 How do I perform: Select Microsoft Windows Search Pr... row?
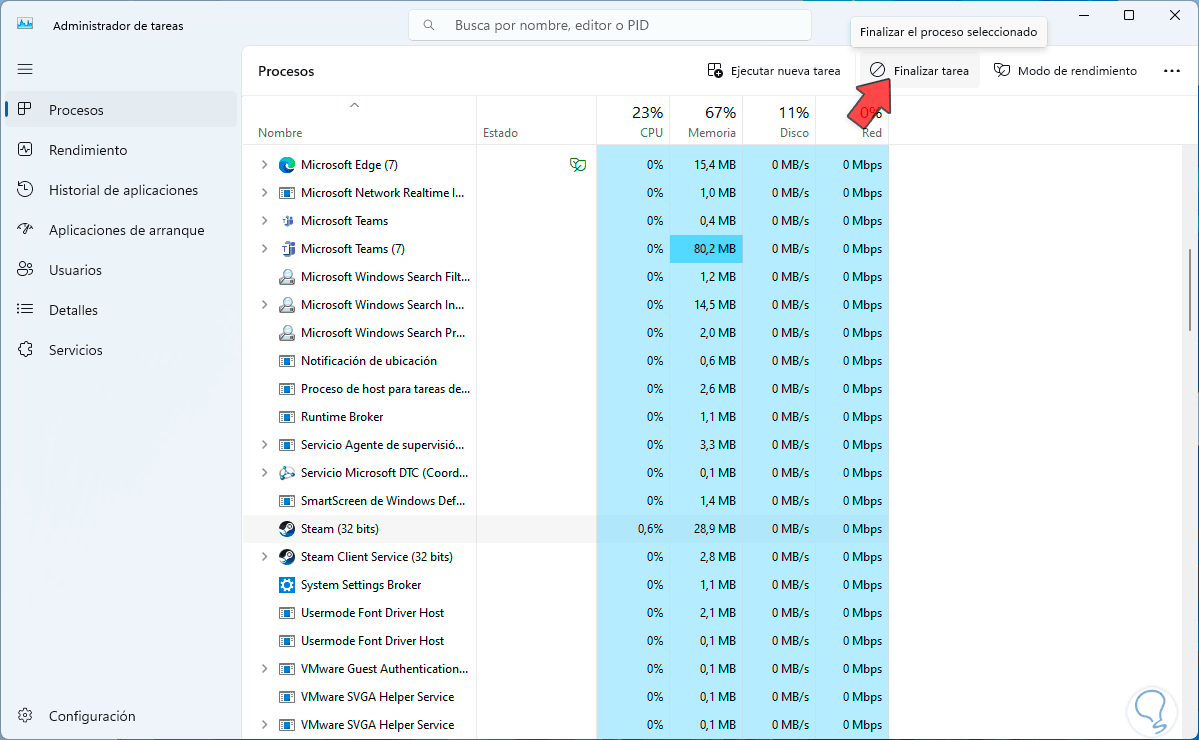point(565,333)
